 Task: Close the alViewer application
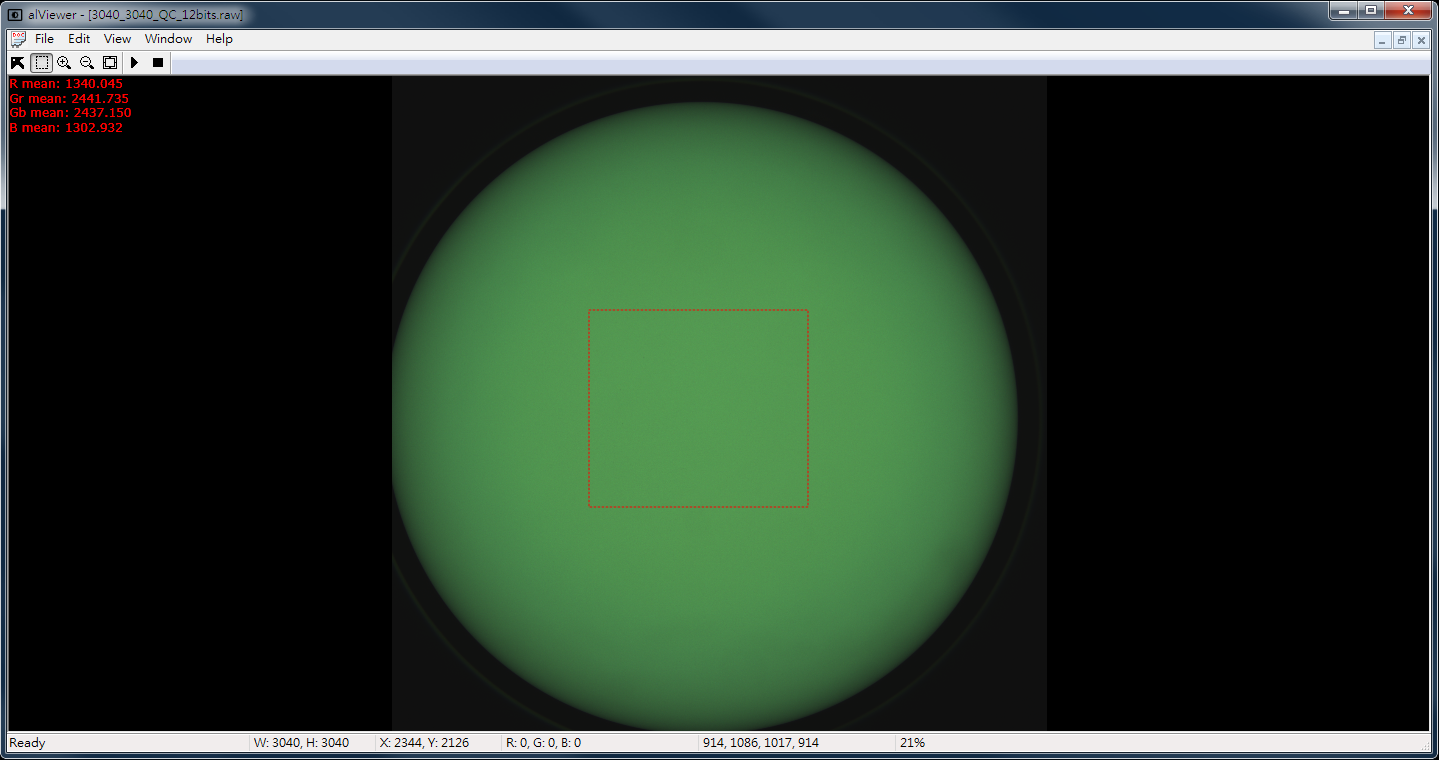pos(1408,10)
